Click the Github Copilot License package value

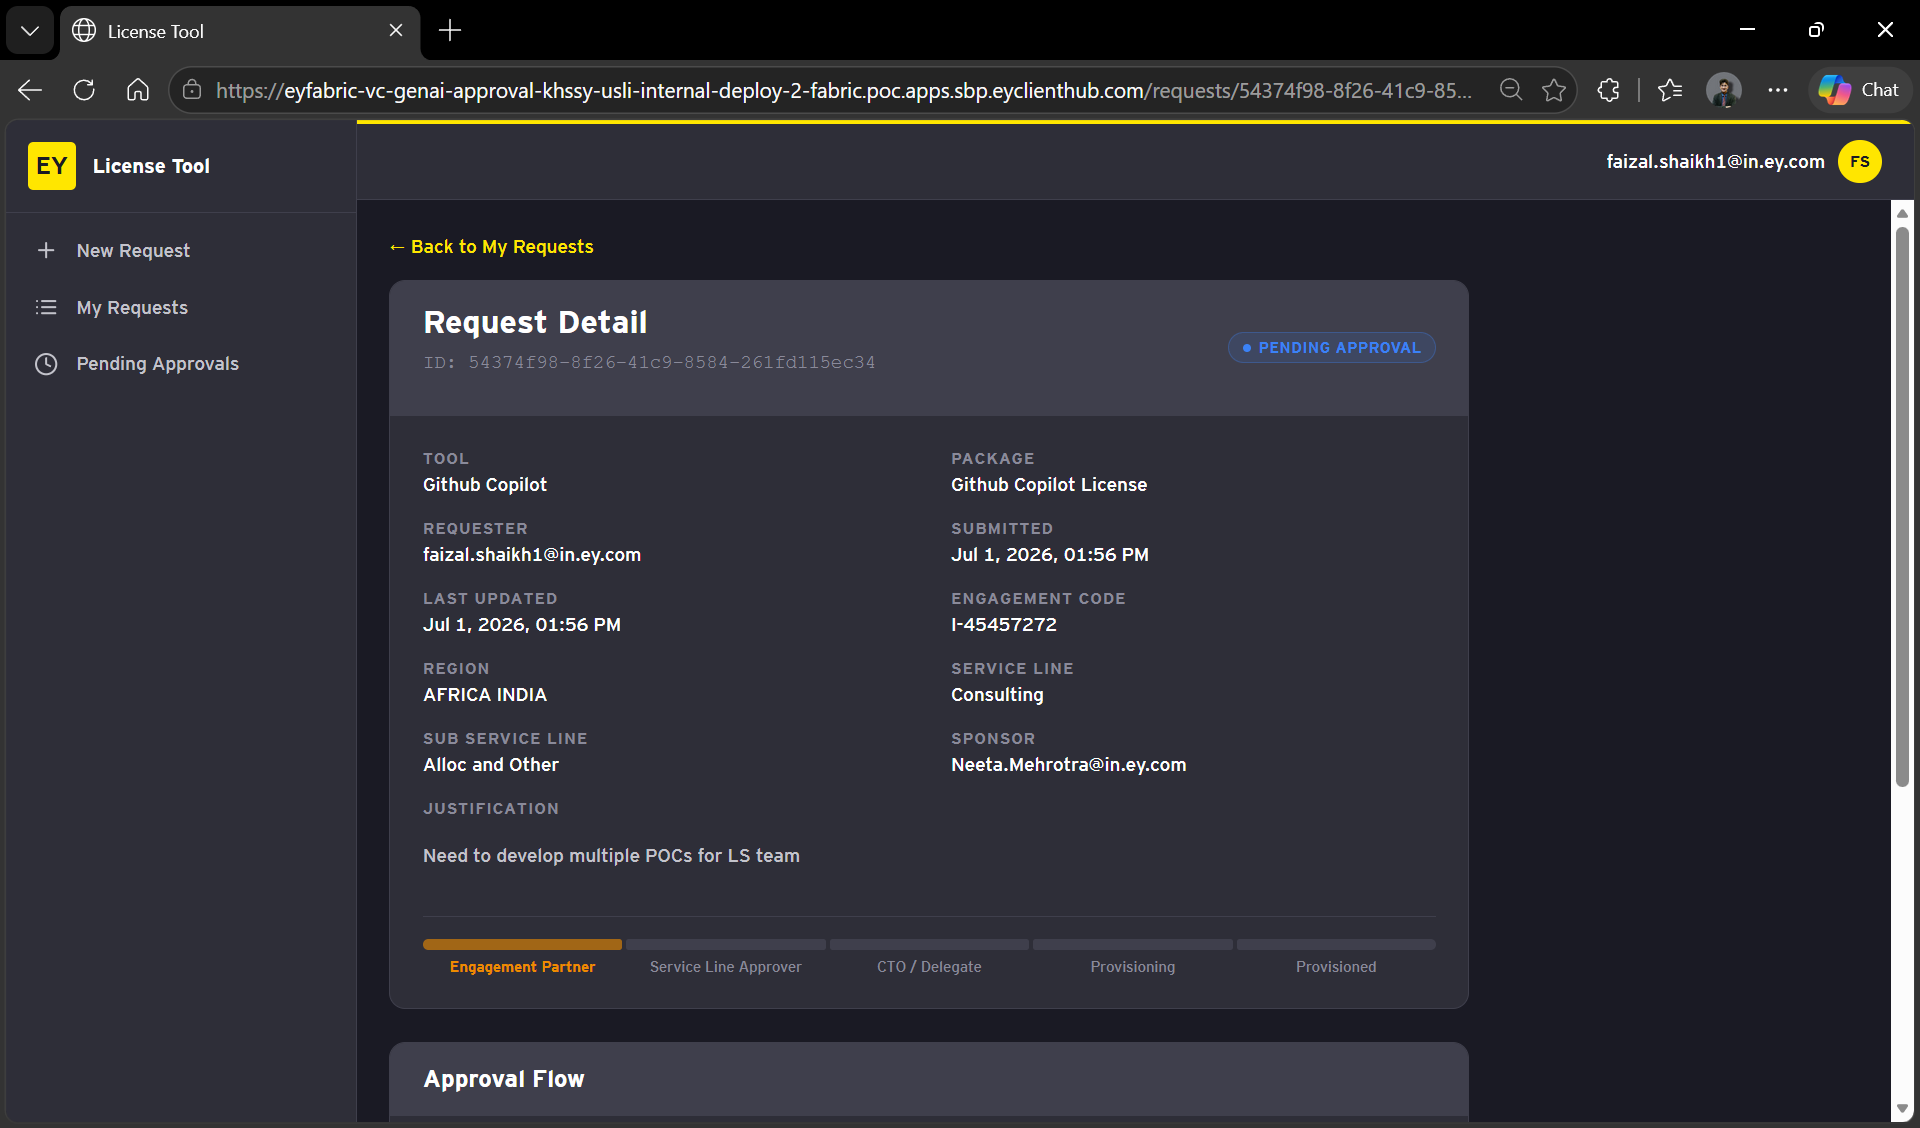[1049, 485]
